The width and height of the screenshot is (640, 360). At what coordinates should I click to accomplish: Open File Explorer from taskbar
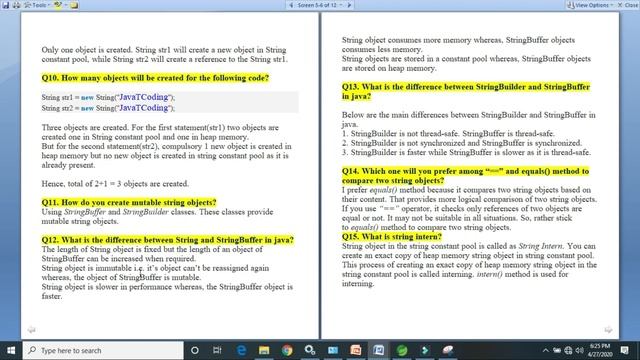pyautogui.click(x=264, y=350)
